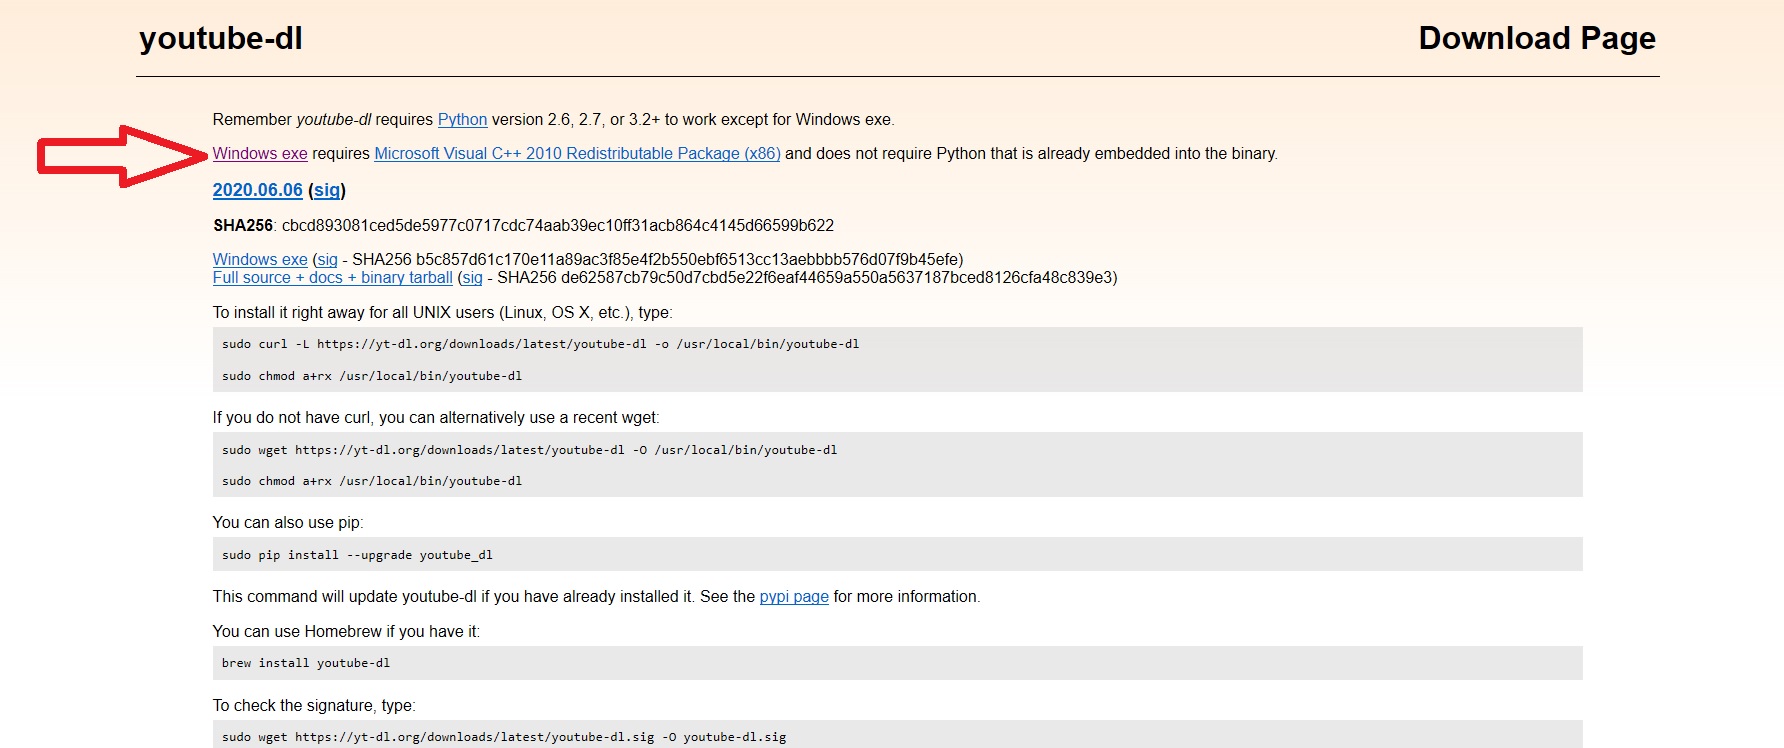
Task: Open Microsoft Visual C++ 2010 Redistributable link
Action: [577, 154]
